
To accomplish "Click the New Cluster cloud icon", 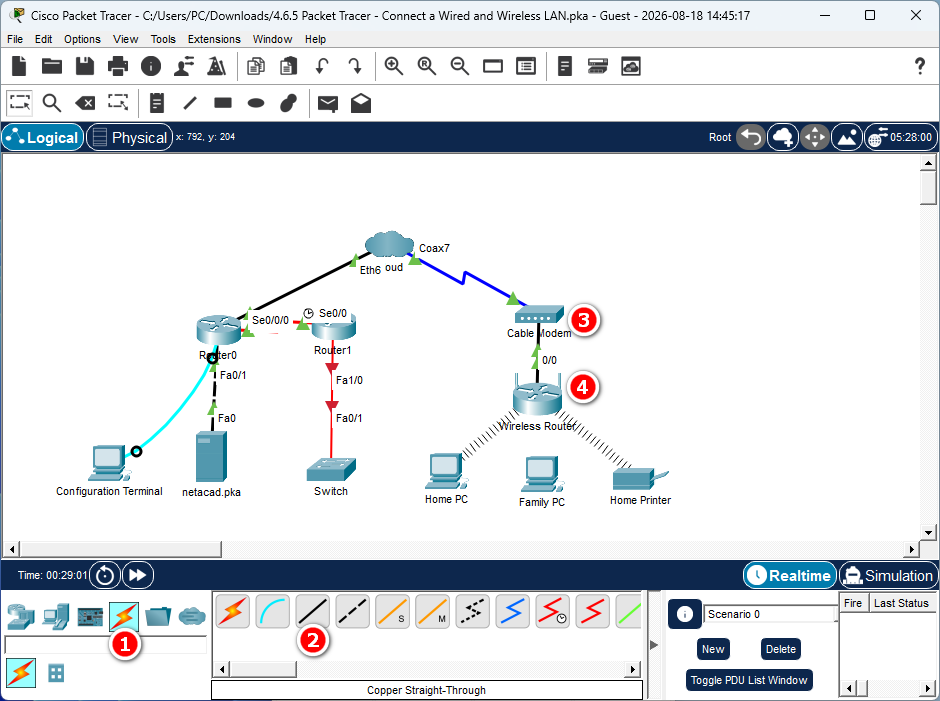I will pyautogui.click(x=783, y=137).
